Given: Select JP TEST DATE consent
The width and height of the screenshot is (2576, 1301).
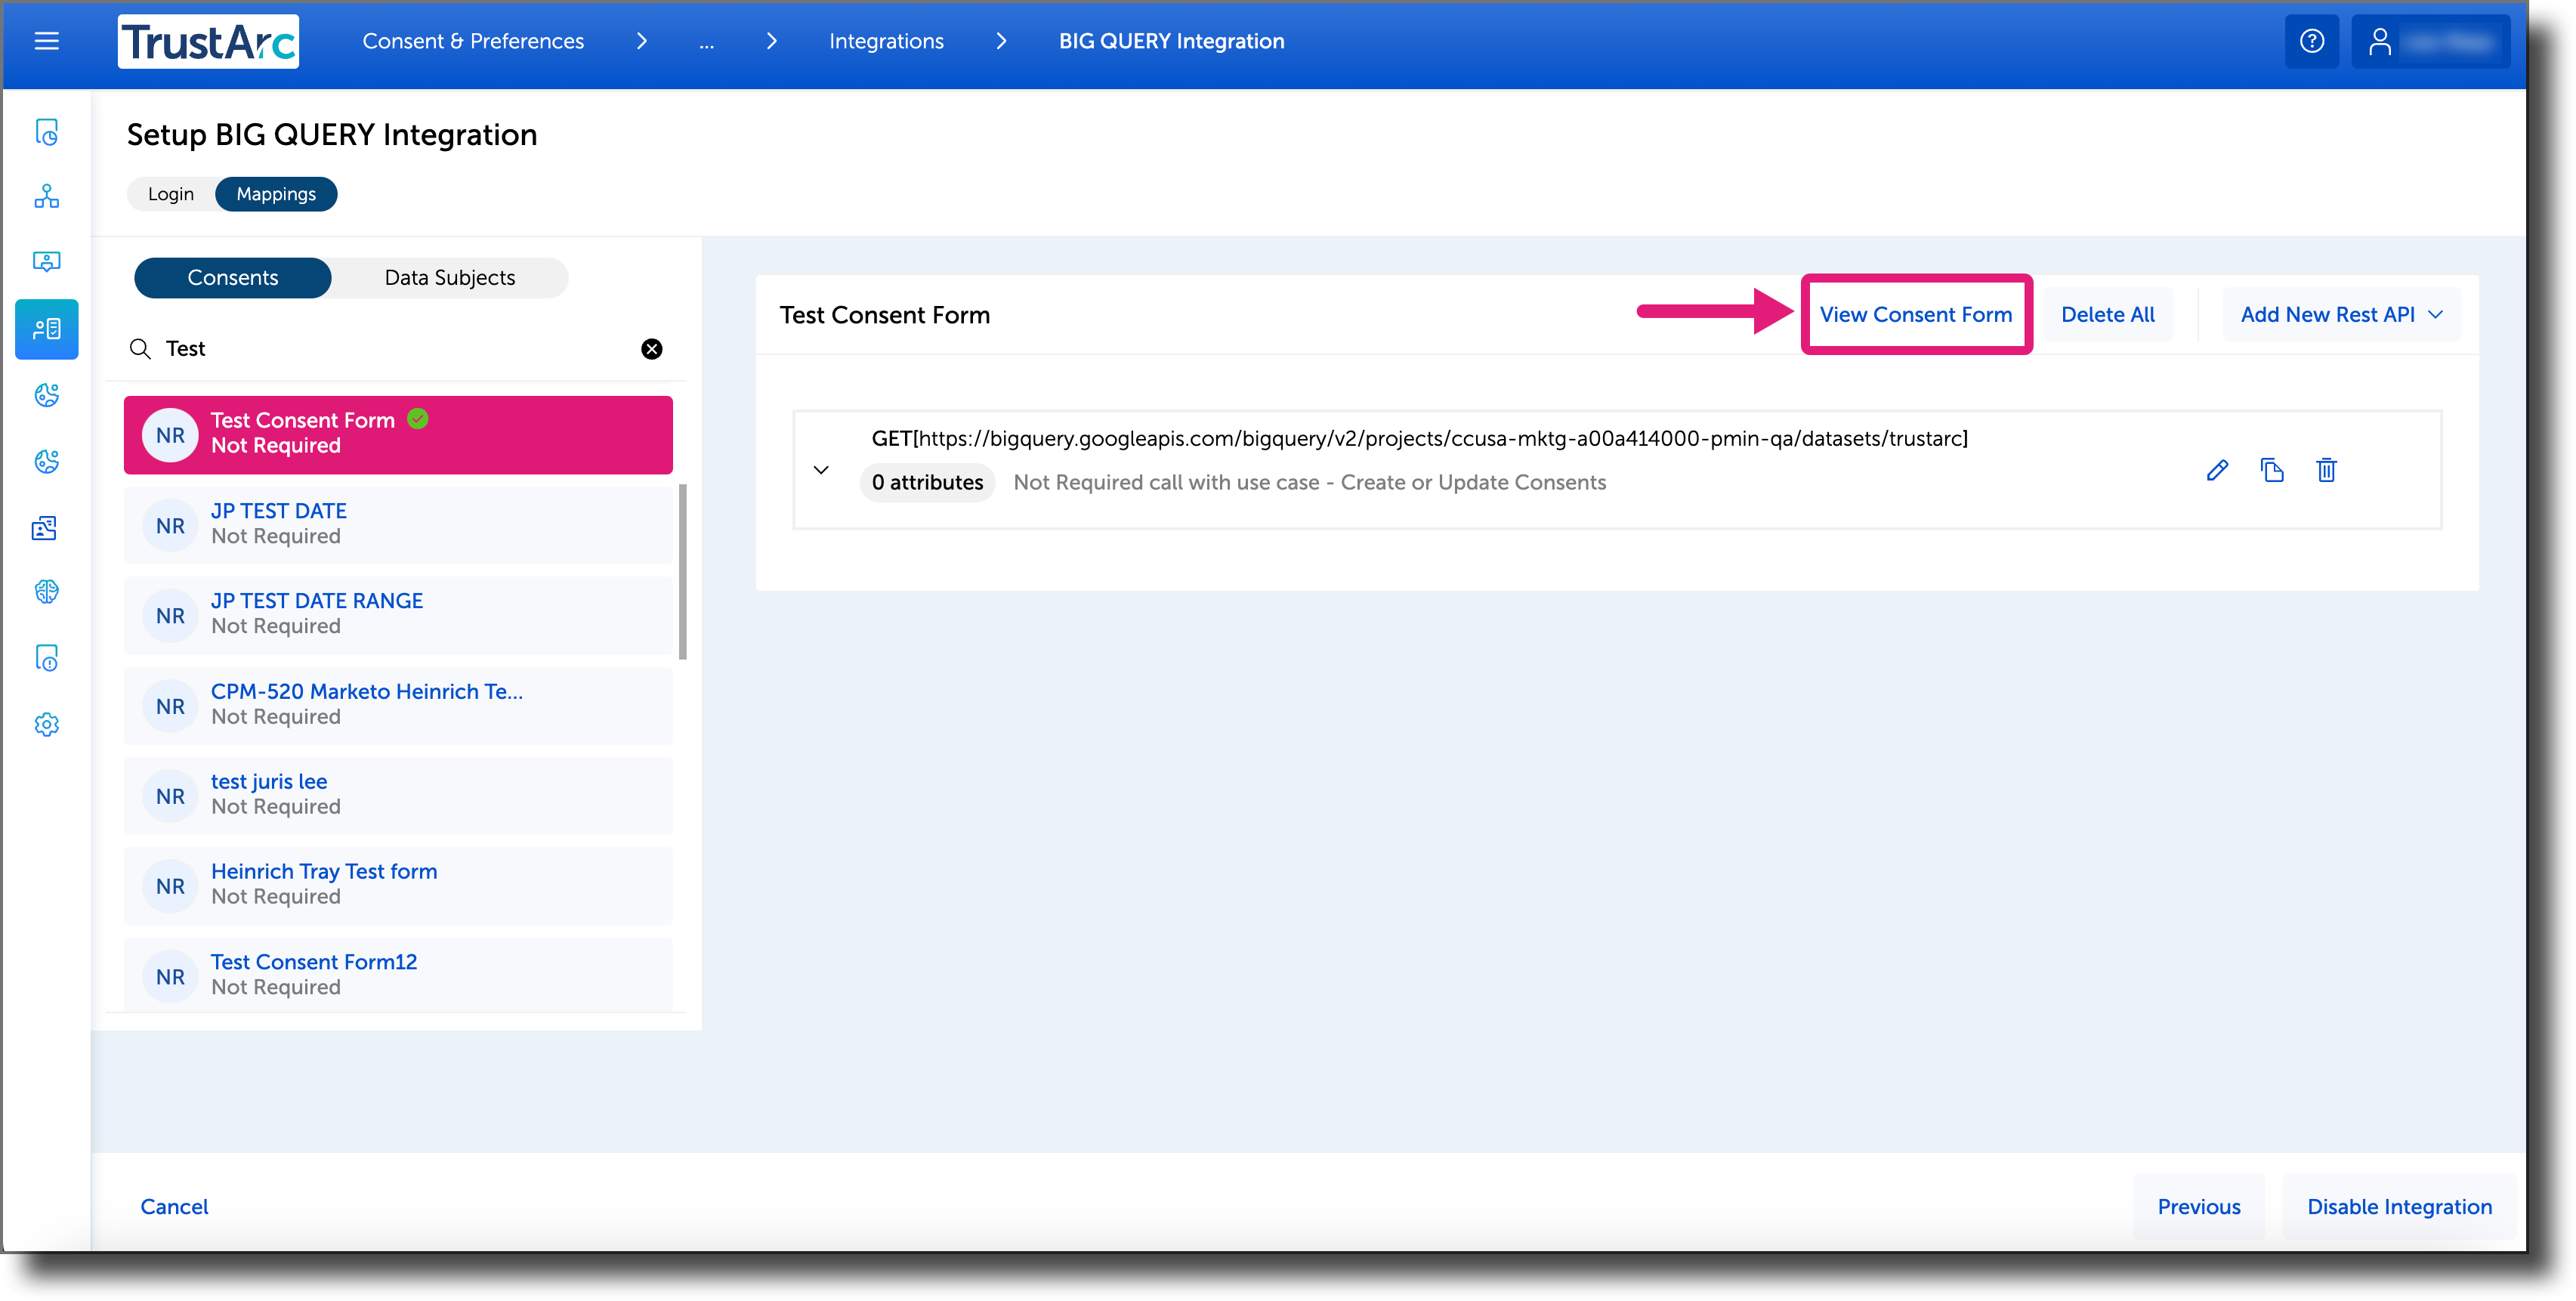Looking at the screenshot, I should [x=398, y=525].
